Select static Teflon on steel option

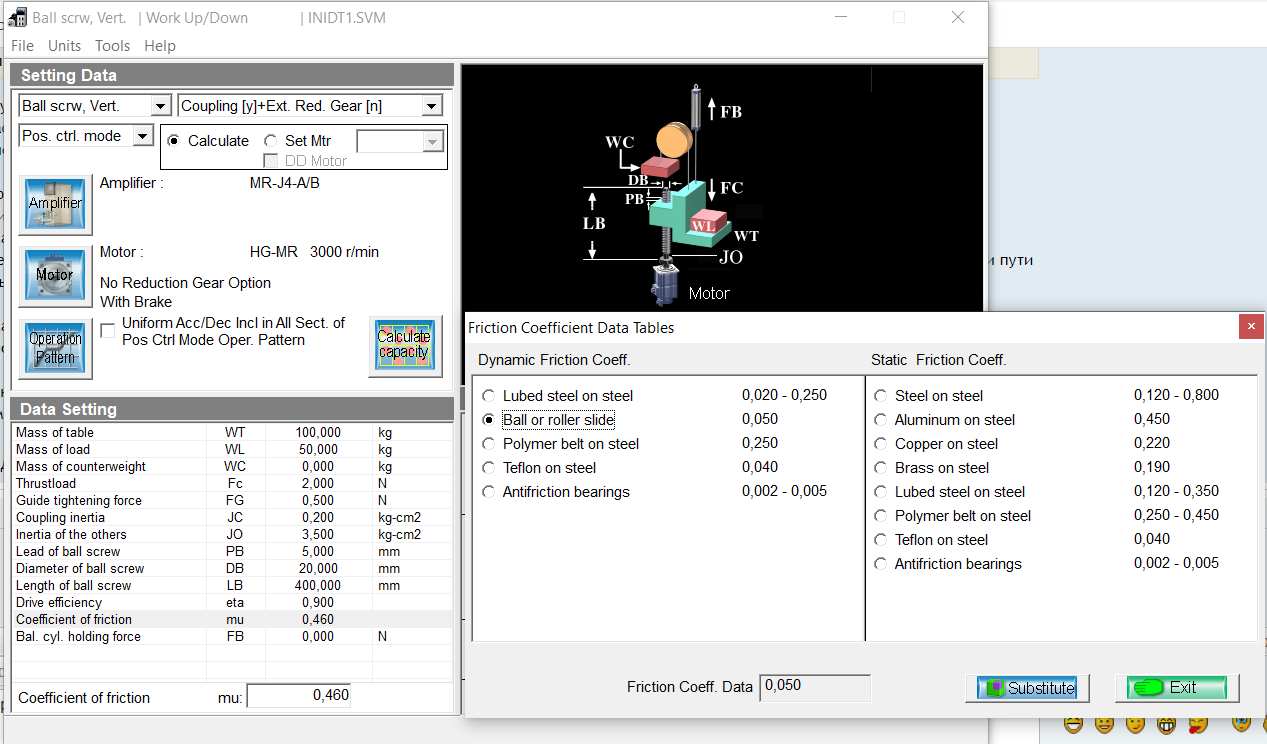coord(880,540)
